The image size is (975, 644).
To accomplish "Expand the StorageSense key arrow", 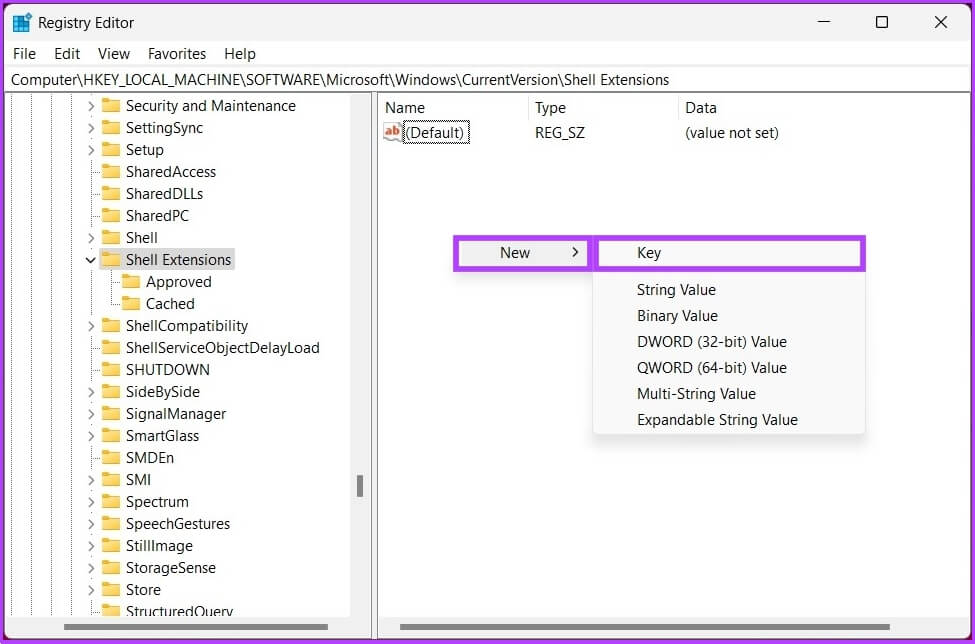I will click(x=91, y=568).
